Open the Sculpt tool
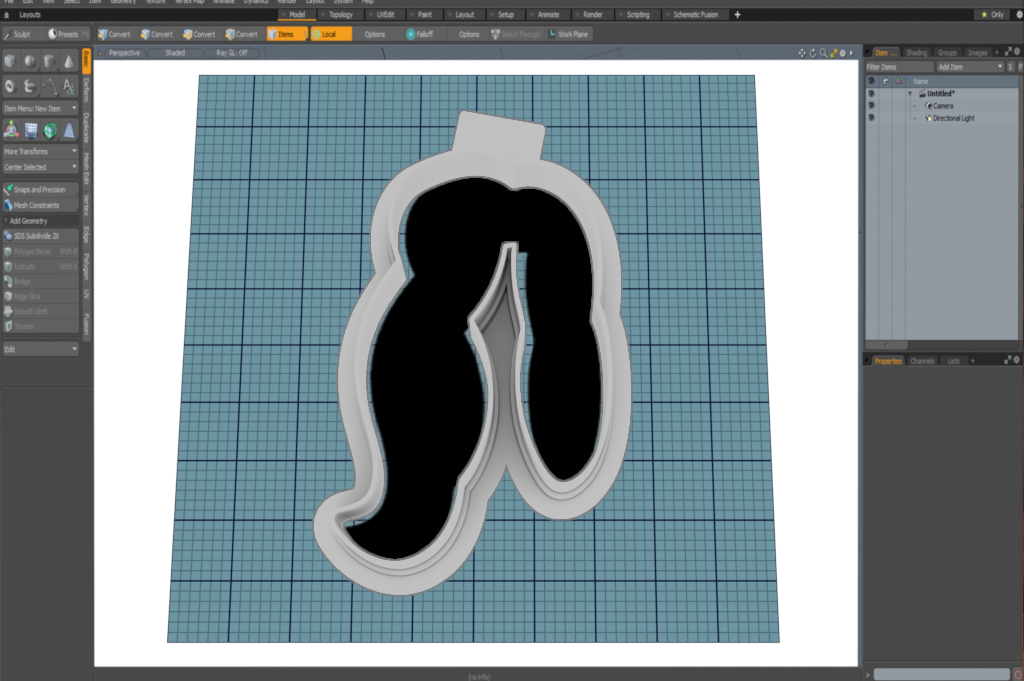Screen dimensions: 1024x681 18,34
